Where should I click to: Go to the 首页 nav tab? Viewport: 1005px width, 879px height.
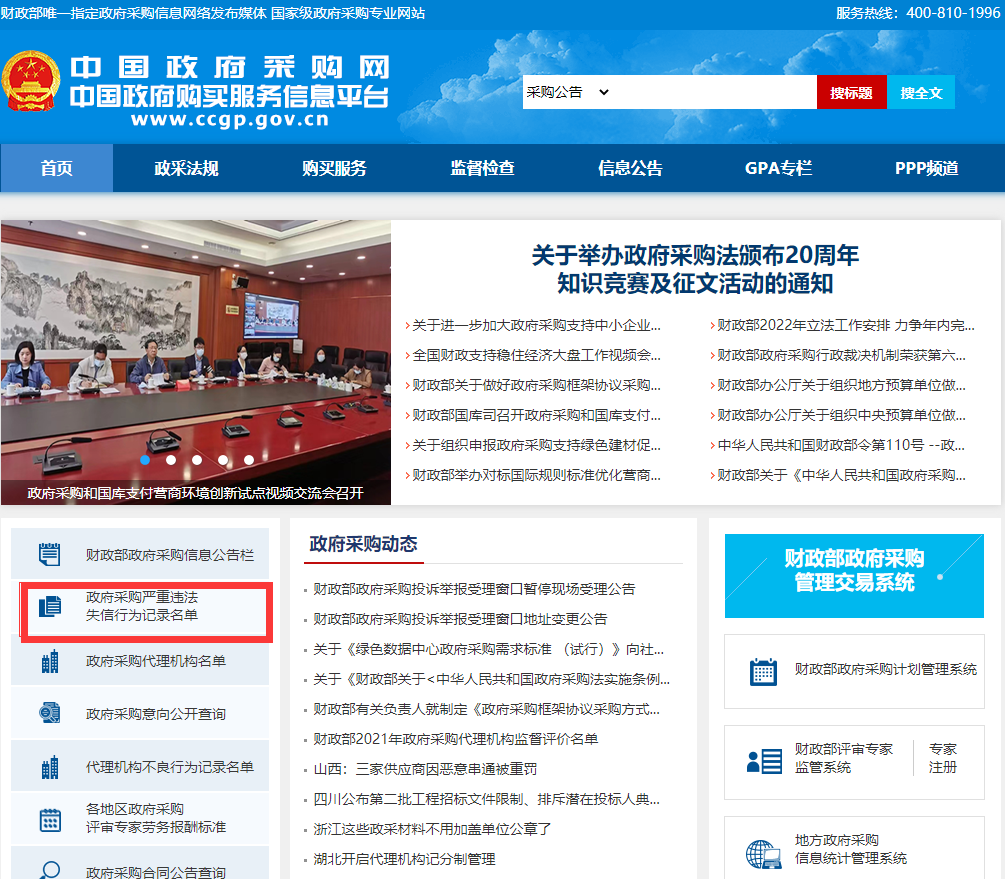pyautogui.click(x=56, y=168)
